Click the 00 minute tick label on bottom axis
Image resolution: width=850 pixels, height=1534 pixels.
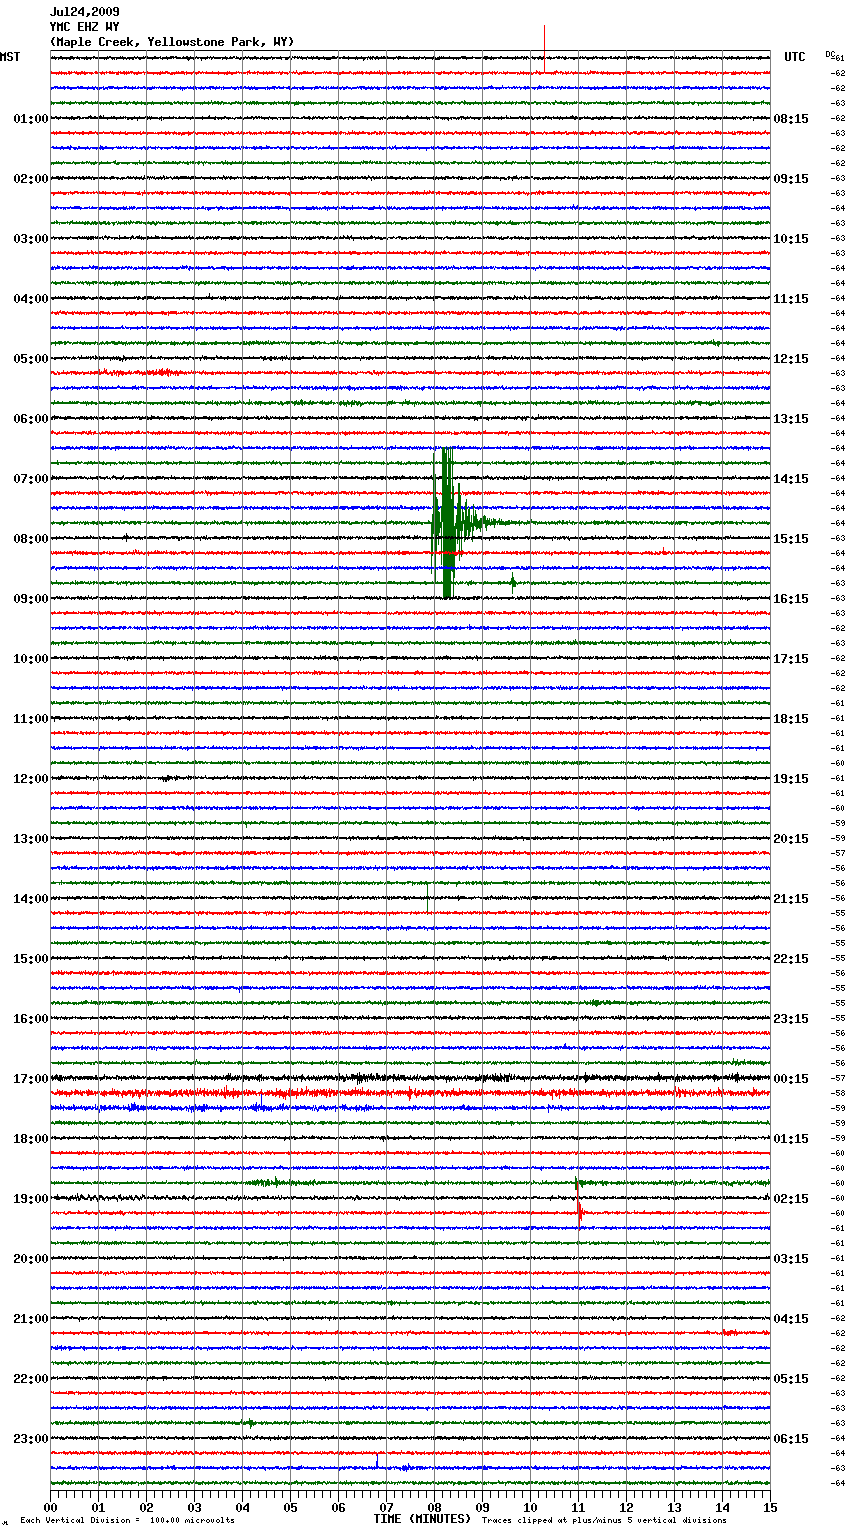coord(50,1508)
